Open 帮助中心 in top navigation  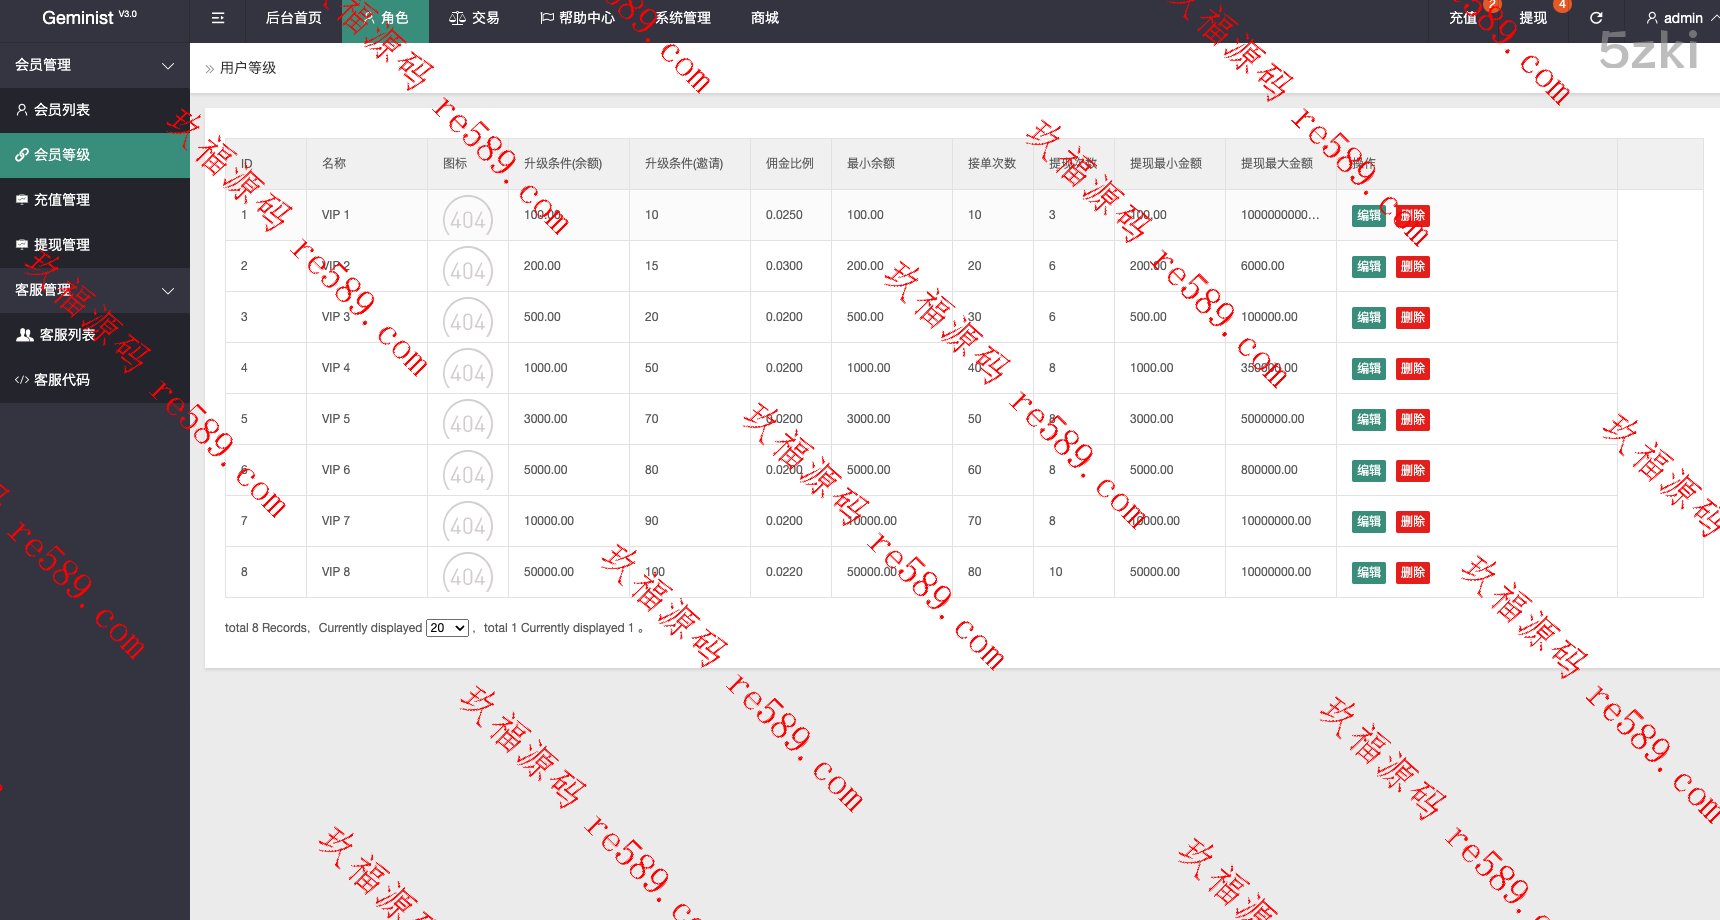coord(577,18)
